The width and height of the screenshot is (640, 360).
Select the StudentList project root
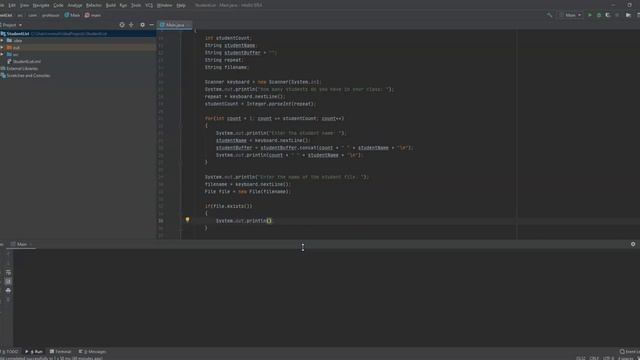78,34
